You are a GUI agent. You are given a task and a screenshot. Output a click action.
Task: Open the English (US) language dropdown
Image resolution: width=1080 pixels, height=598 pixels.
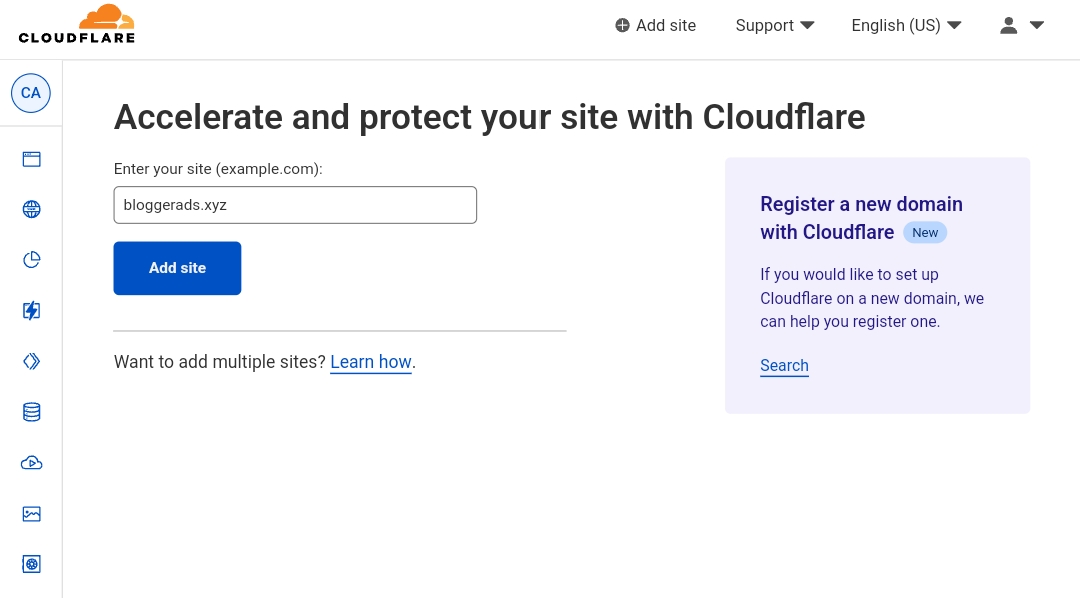[906, 26]
